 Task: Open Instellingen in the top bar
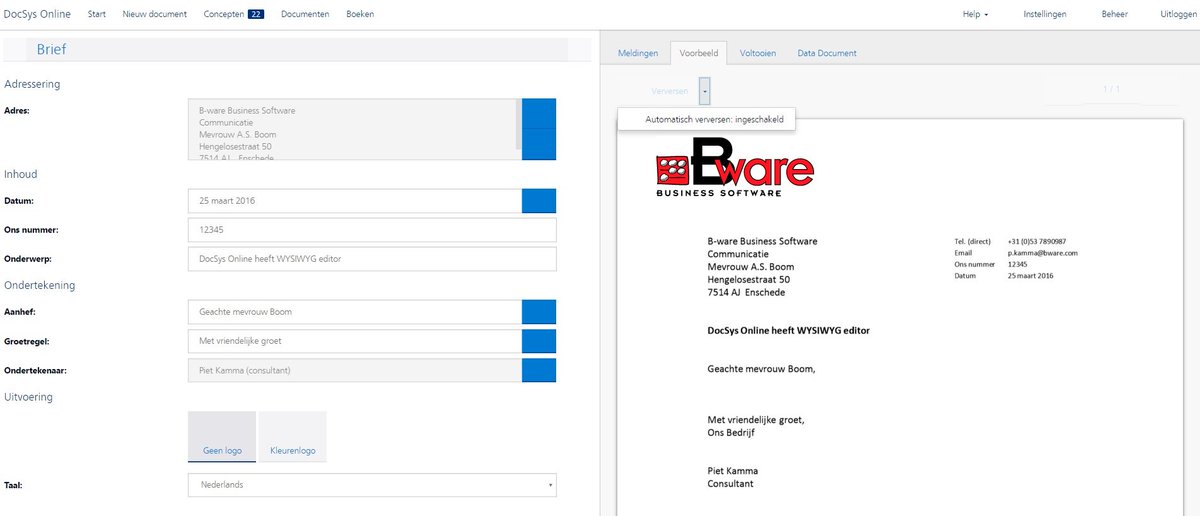tap(1045, 14)
